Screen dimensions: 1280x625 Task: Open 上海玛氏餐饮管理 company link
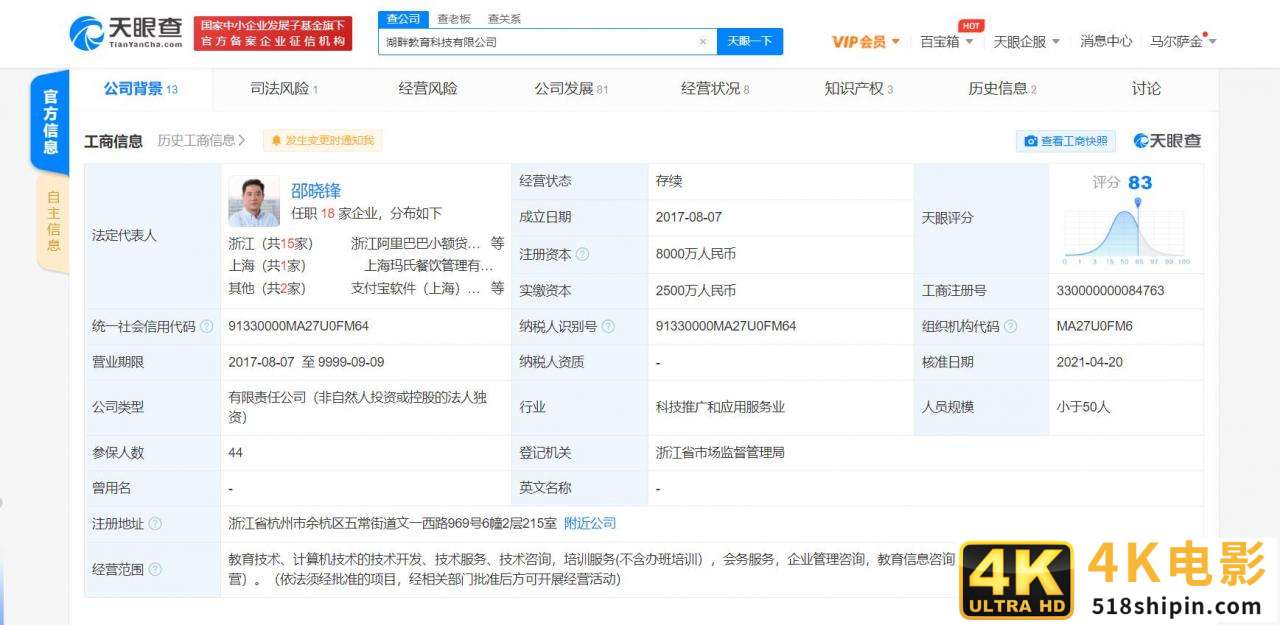click(429, 266)
